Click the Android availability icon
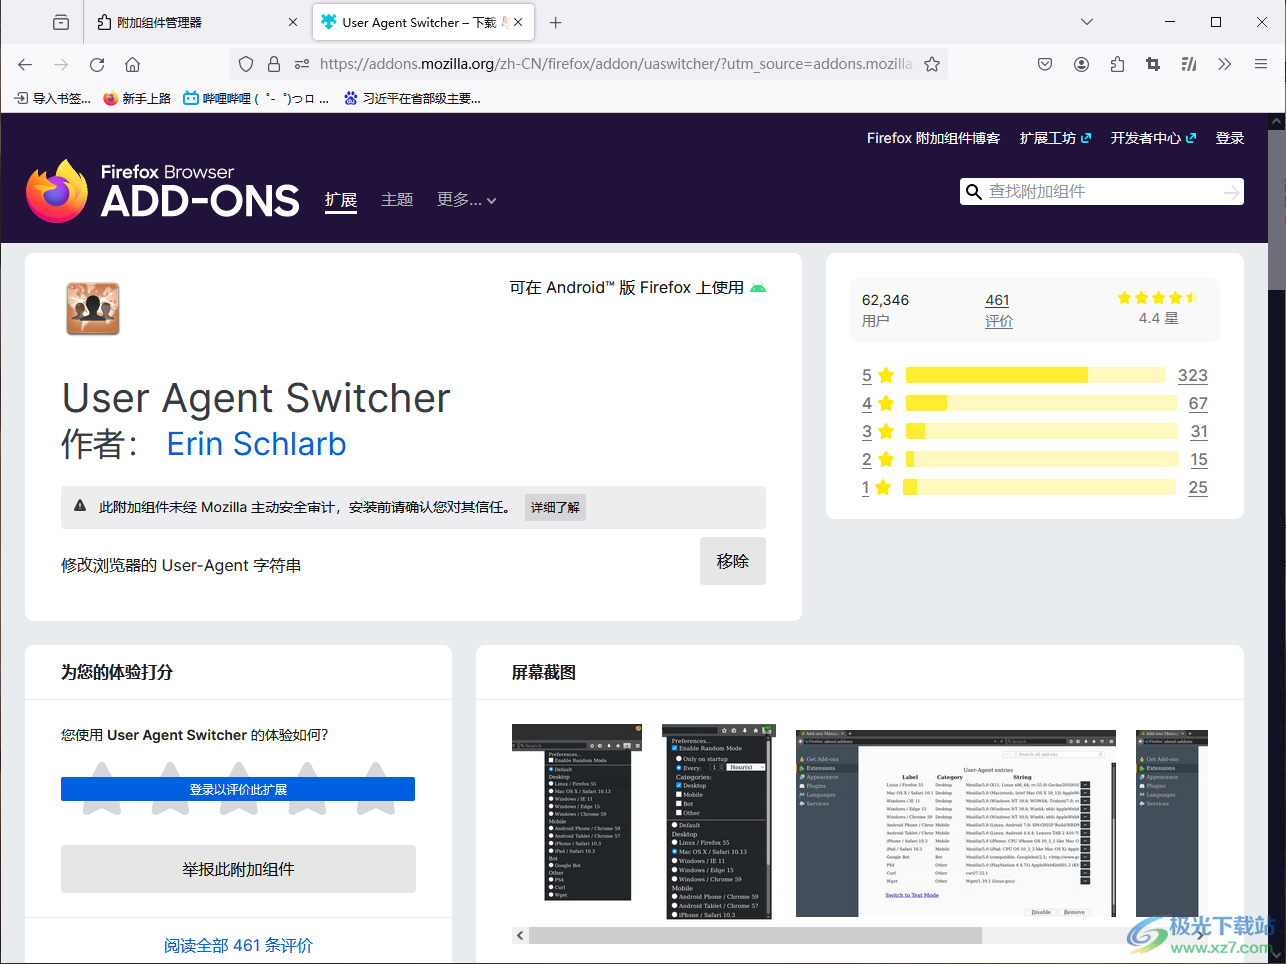Viewport: 1286px width, 964px height. [x=758, y=288]
